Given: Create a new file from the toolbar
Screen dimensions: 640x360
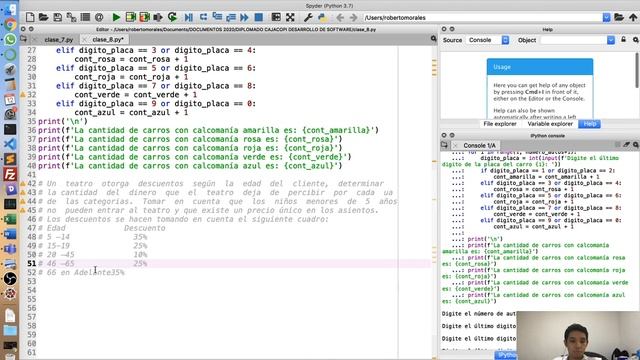Looking at the screenshot, I should [x=30, y=17].
